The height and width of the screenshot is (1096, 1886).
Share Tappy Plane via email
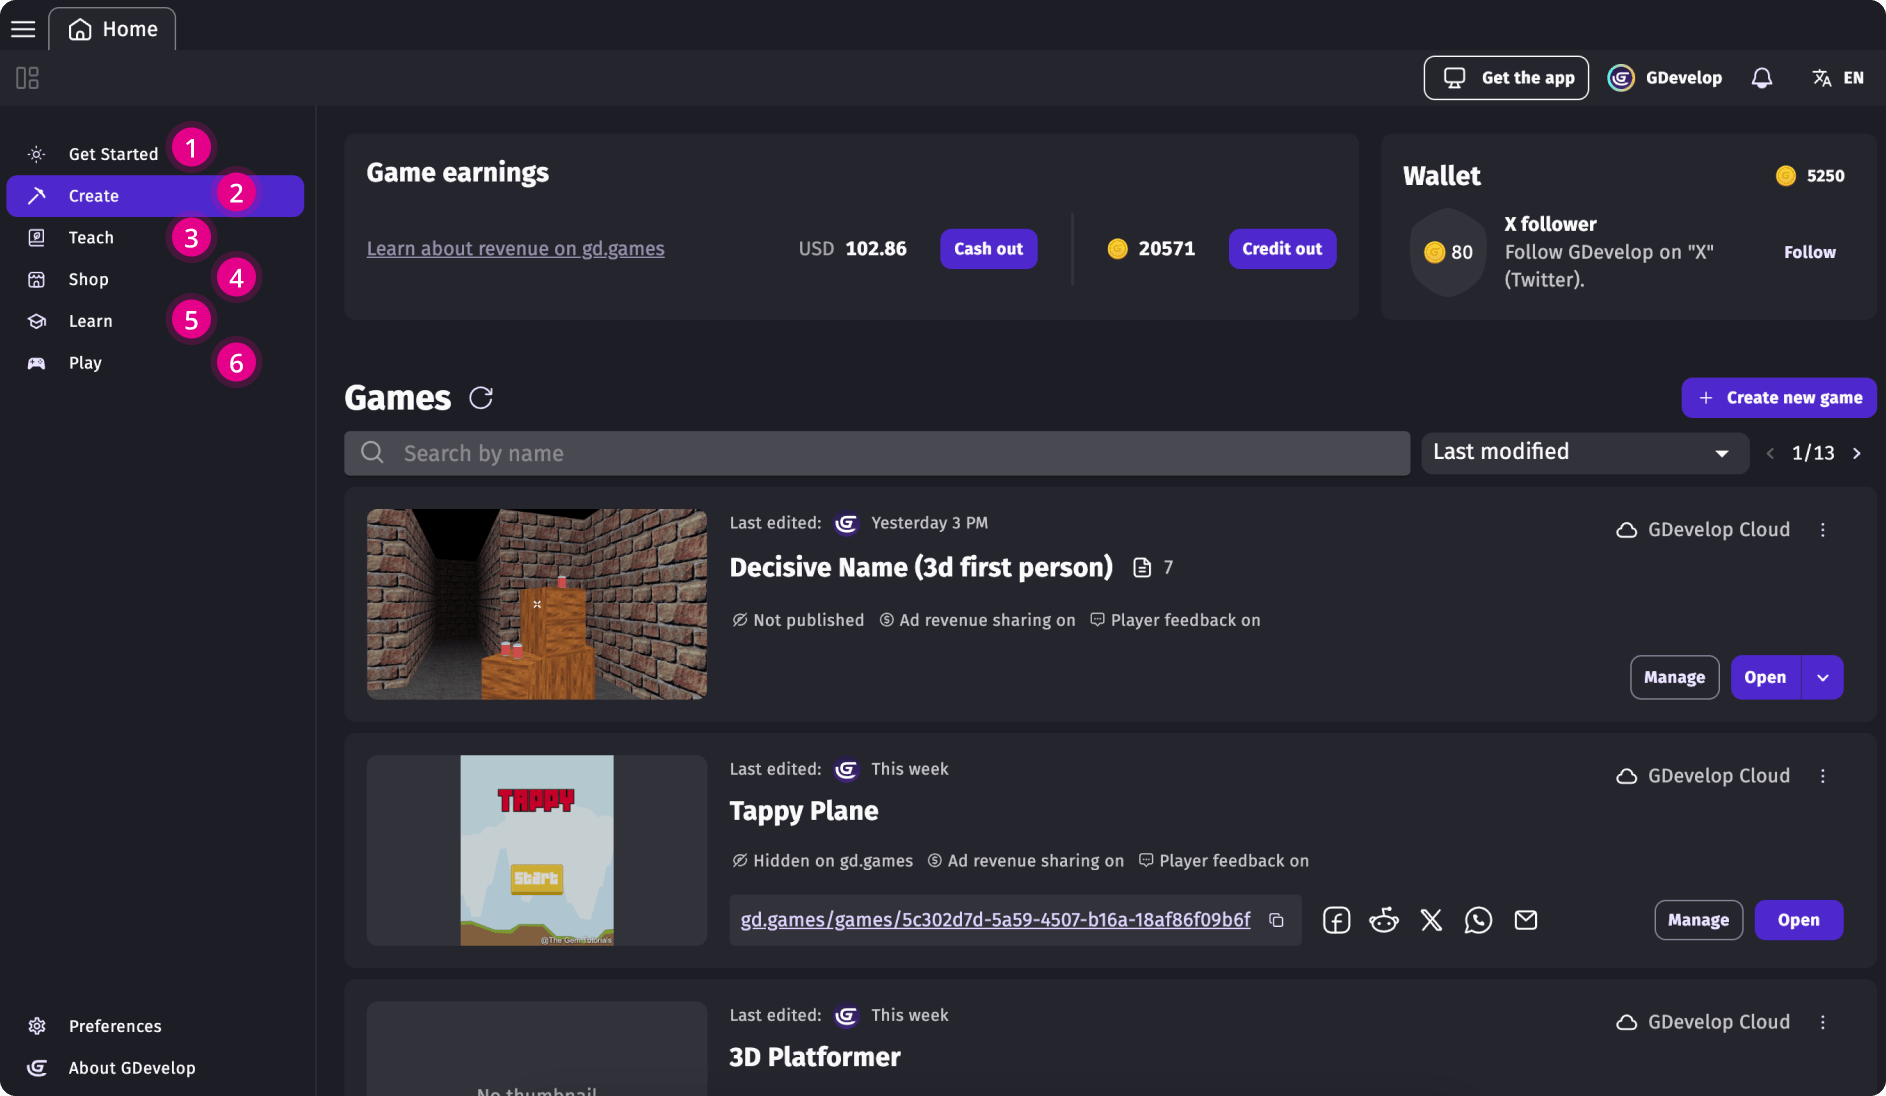1525,920
